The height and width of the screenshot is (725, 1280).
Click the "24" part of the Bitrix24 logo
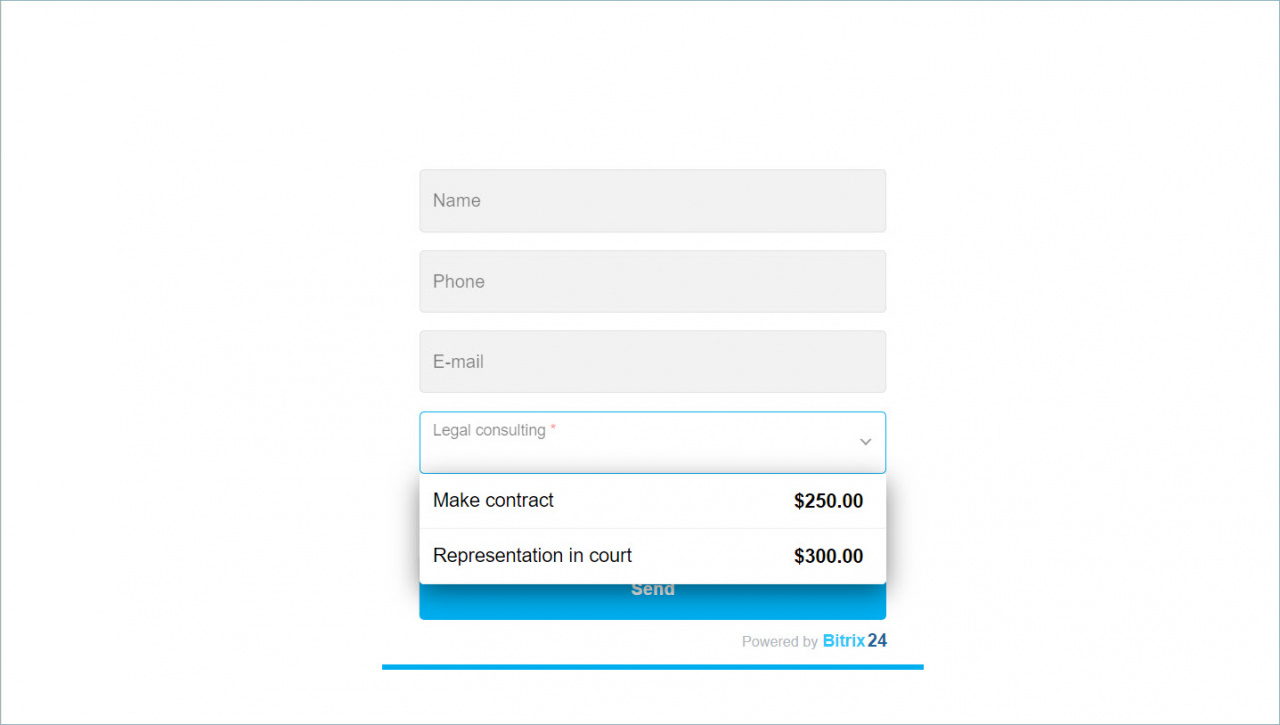pos(877,641)
